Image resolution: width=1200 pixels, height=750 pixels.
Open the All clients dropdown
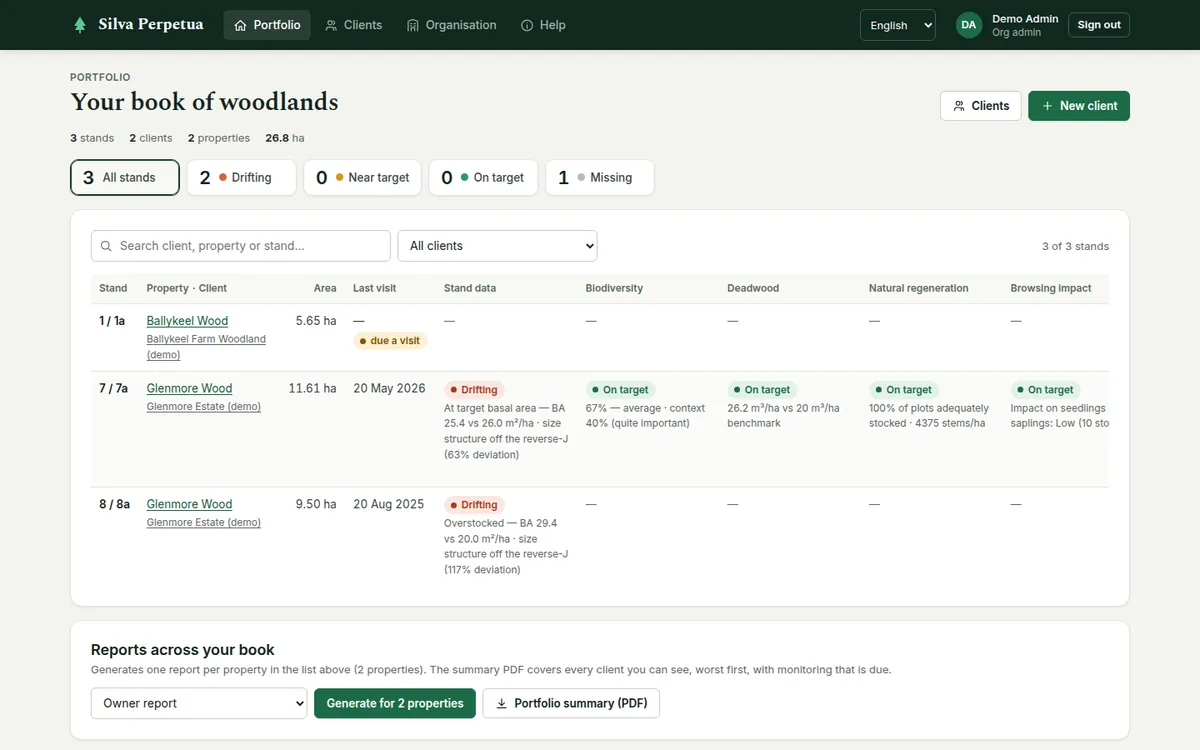coord(497,246)
